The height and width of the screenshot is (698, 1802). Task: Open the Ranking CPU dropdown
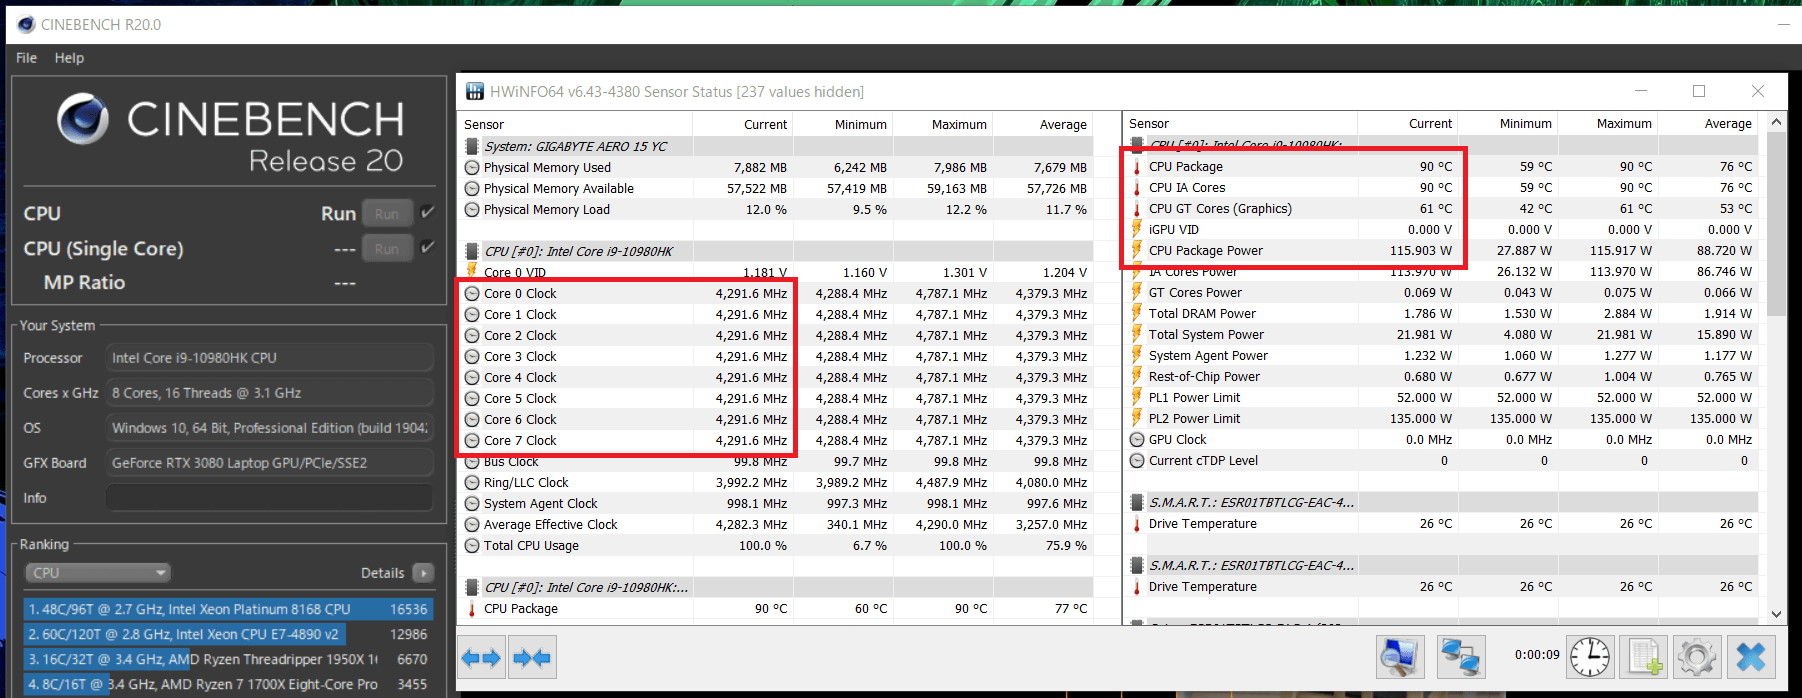click(98, 573)
